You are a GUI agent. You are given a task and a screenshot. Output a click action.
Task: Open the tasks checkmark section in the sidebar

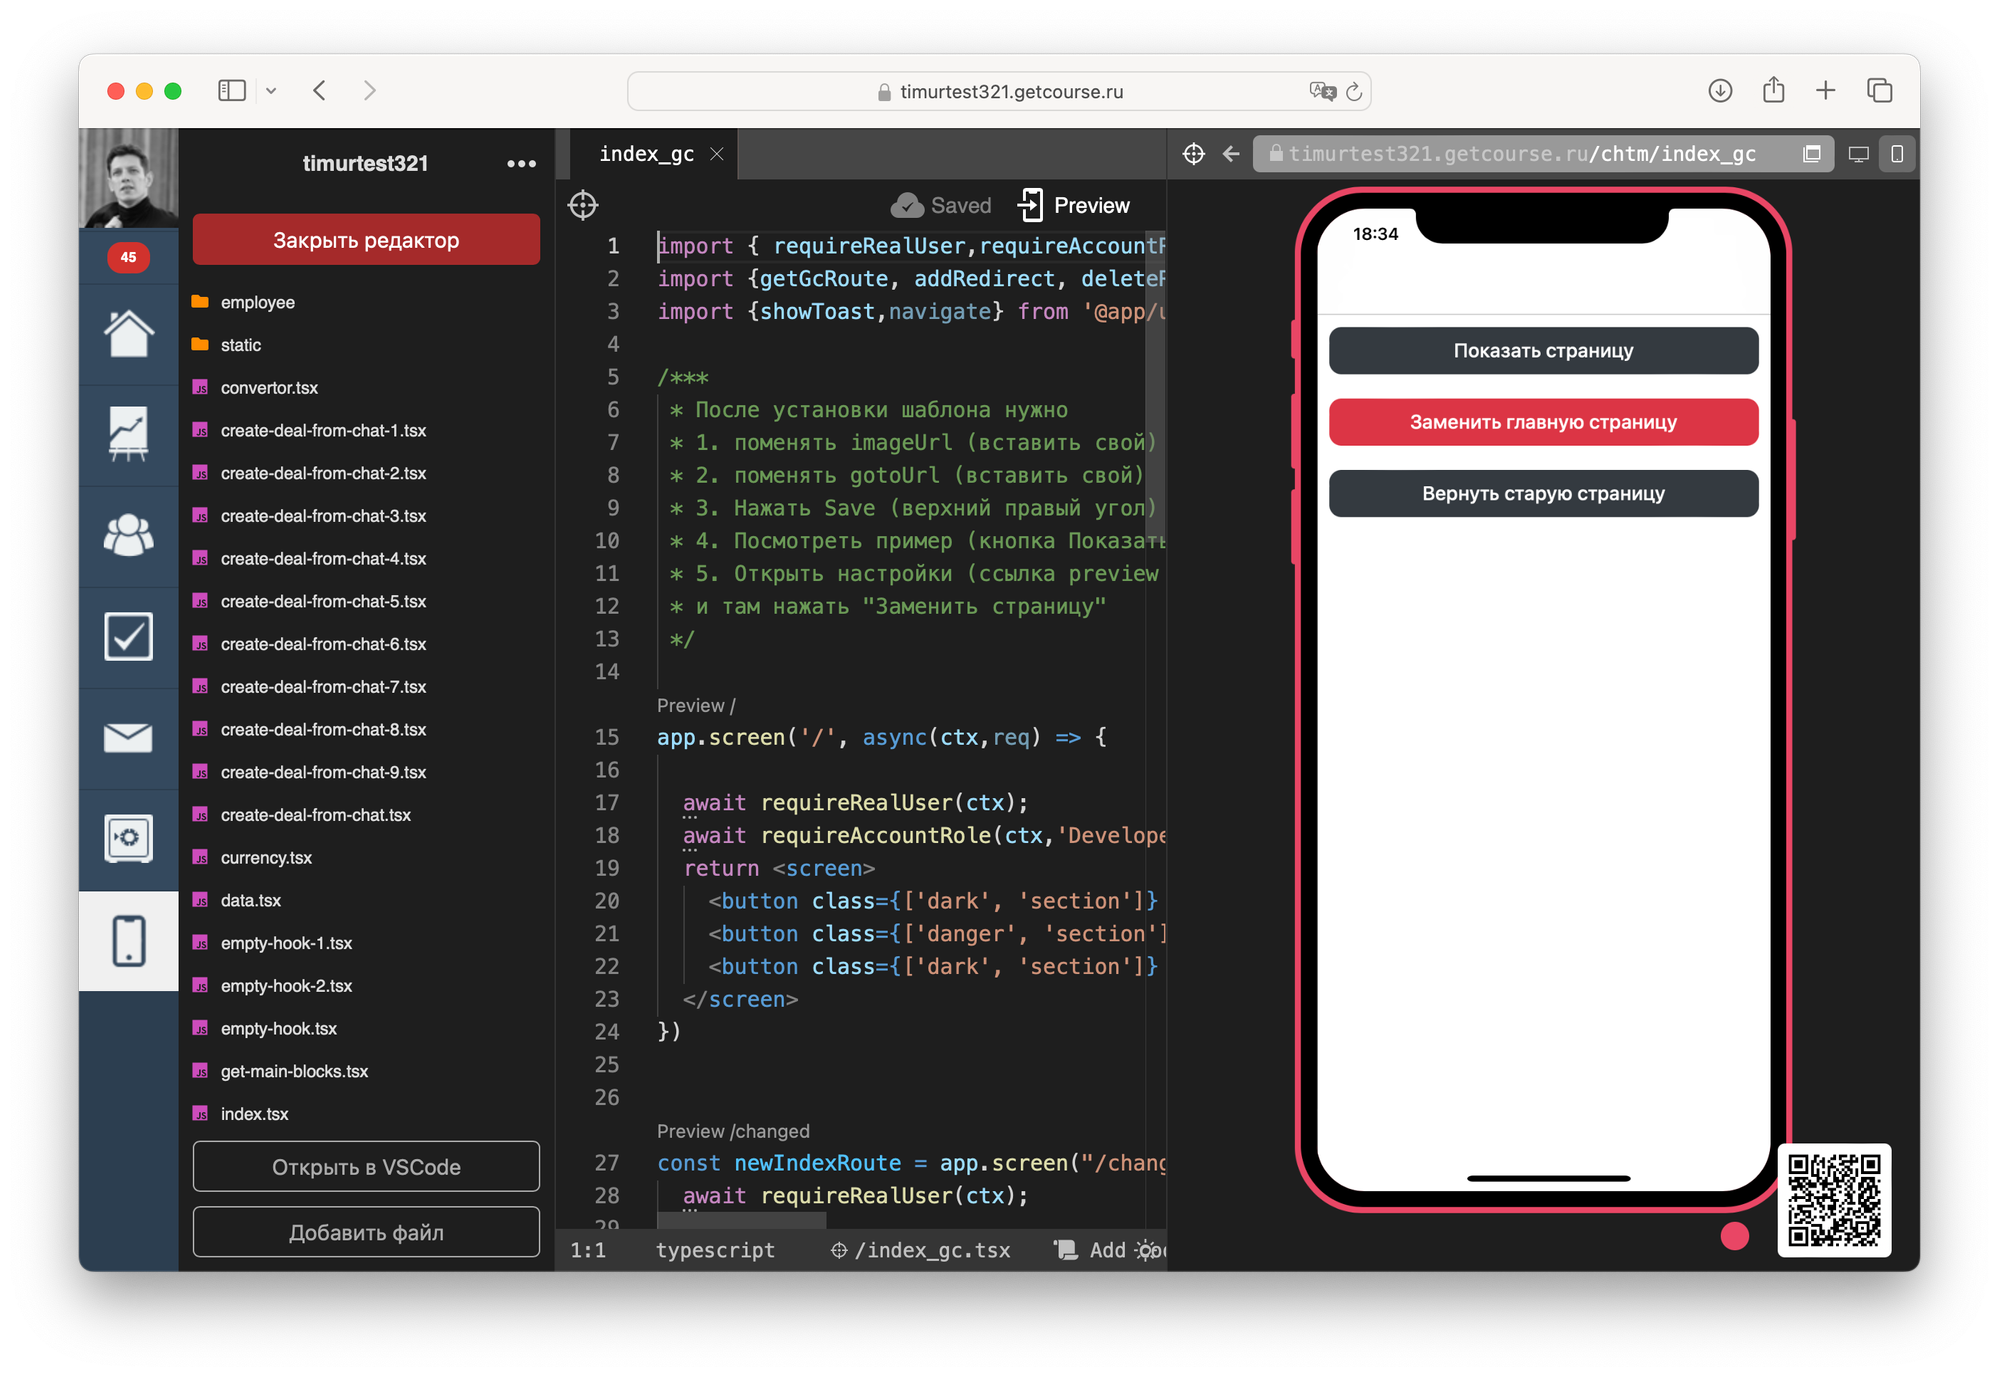point(128,637)
